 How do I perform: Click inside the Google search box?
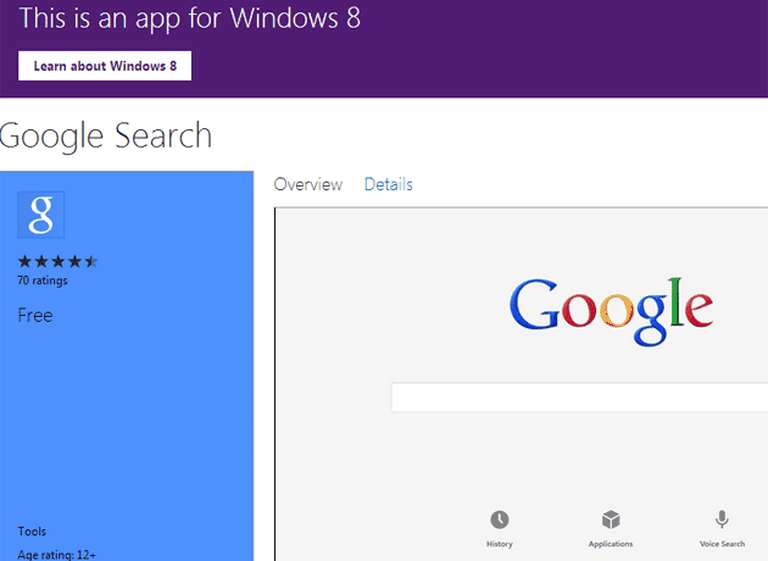[x=578, y=397]
